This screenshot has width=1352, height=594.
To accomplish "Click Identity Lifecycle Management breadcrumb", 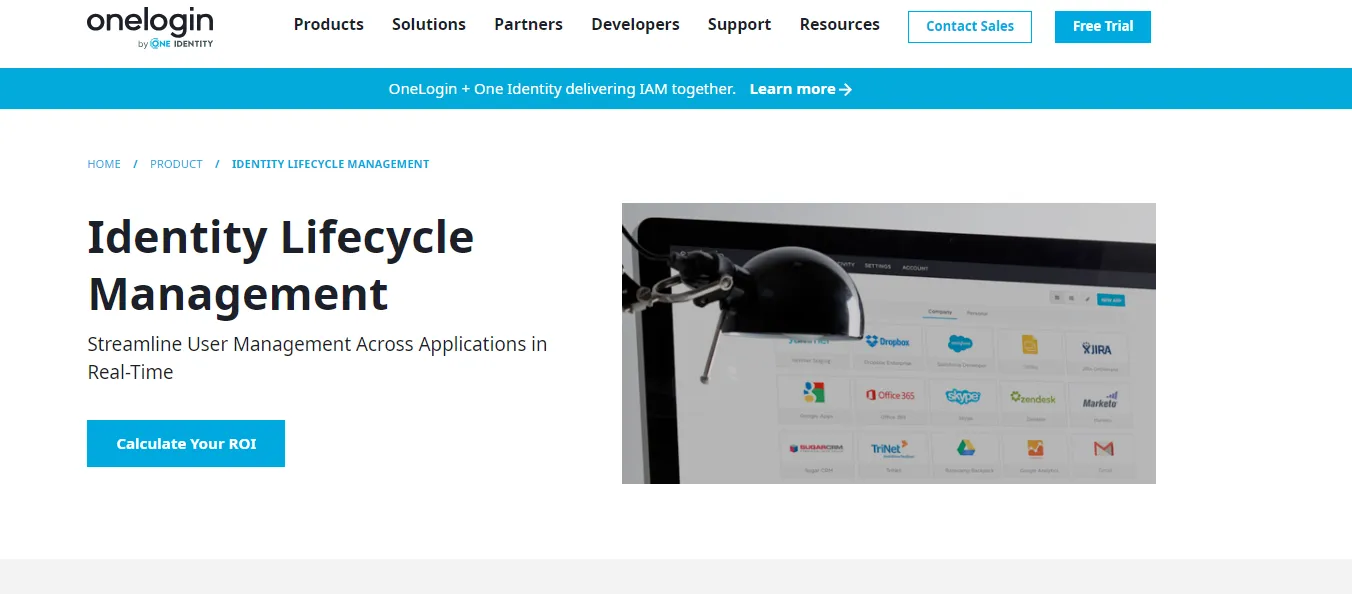I will (330, 164).
